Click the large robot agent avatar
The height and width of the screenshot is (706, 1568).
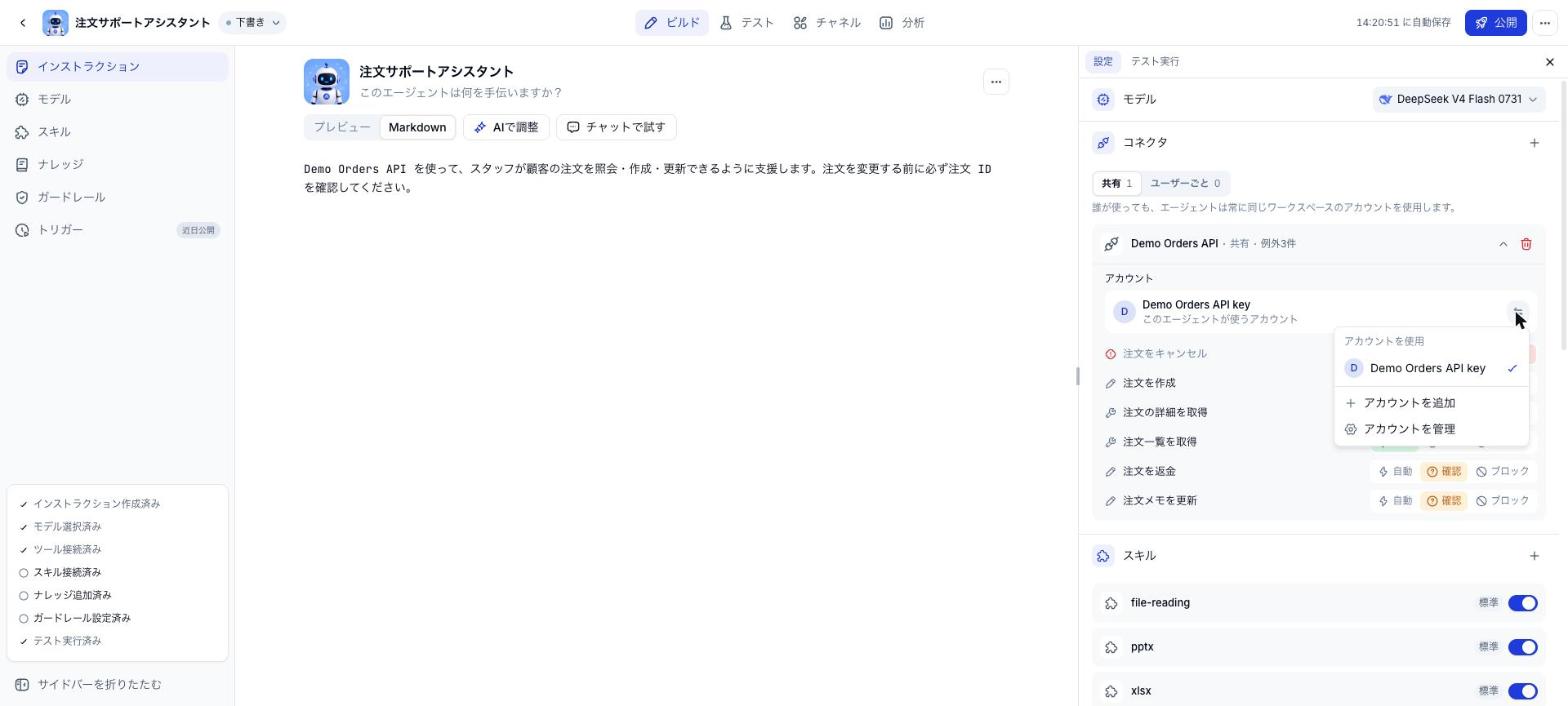pos(327,82)
